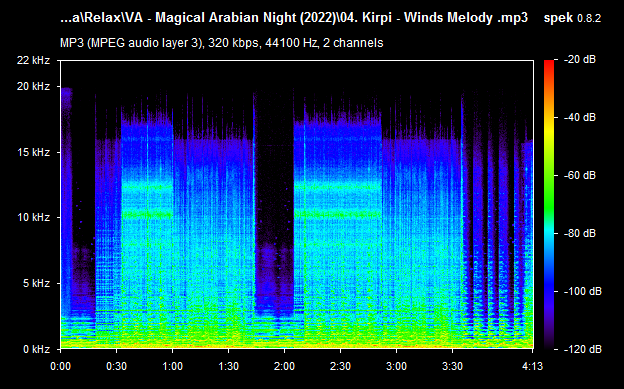This screenshot has width=624, height=389.
Task: Click the 1:00 time axis marker
Action: (x=172, y=366)
